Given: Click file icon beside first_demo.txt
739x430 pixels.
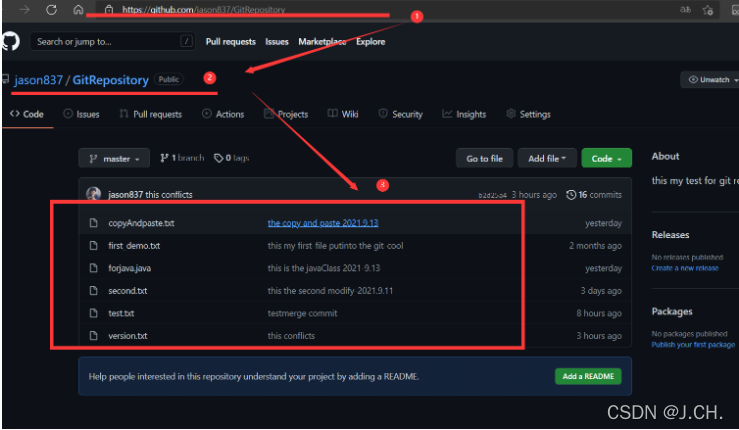Looking at the screenshot, I should (93, 245).
